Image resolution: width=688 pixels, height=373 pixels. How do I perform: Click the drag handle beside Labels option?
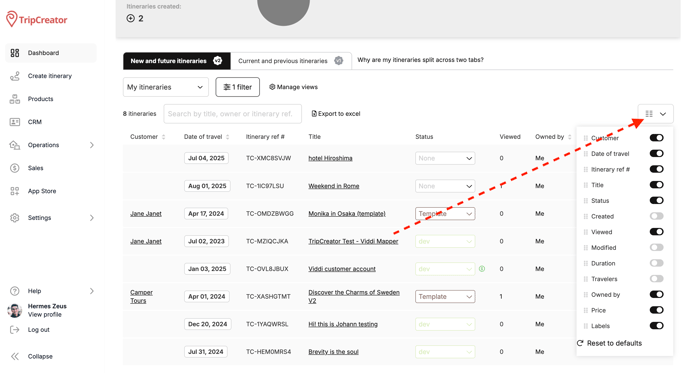click(x=585, y=326)
